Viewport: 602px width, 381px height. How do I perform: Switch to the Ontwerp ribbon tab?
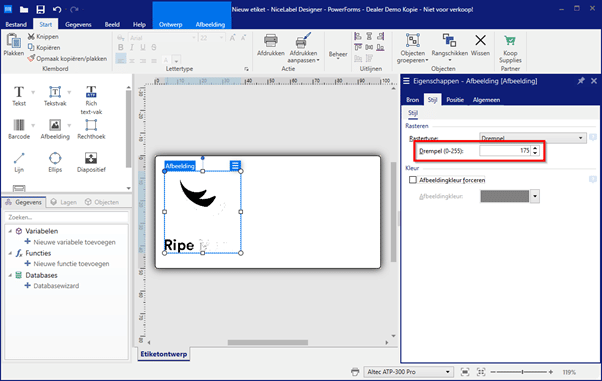click(x=170, y=24)
